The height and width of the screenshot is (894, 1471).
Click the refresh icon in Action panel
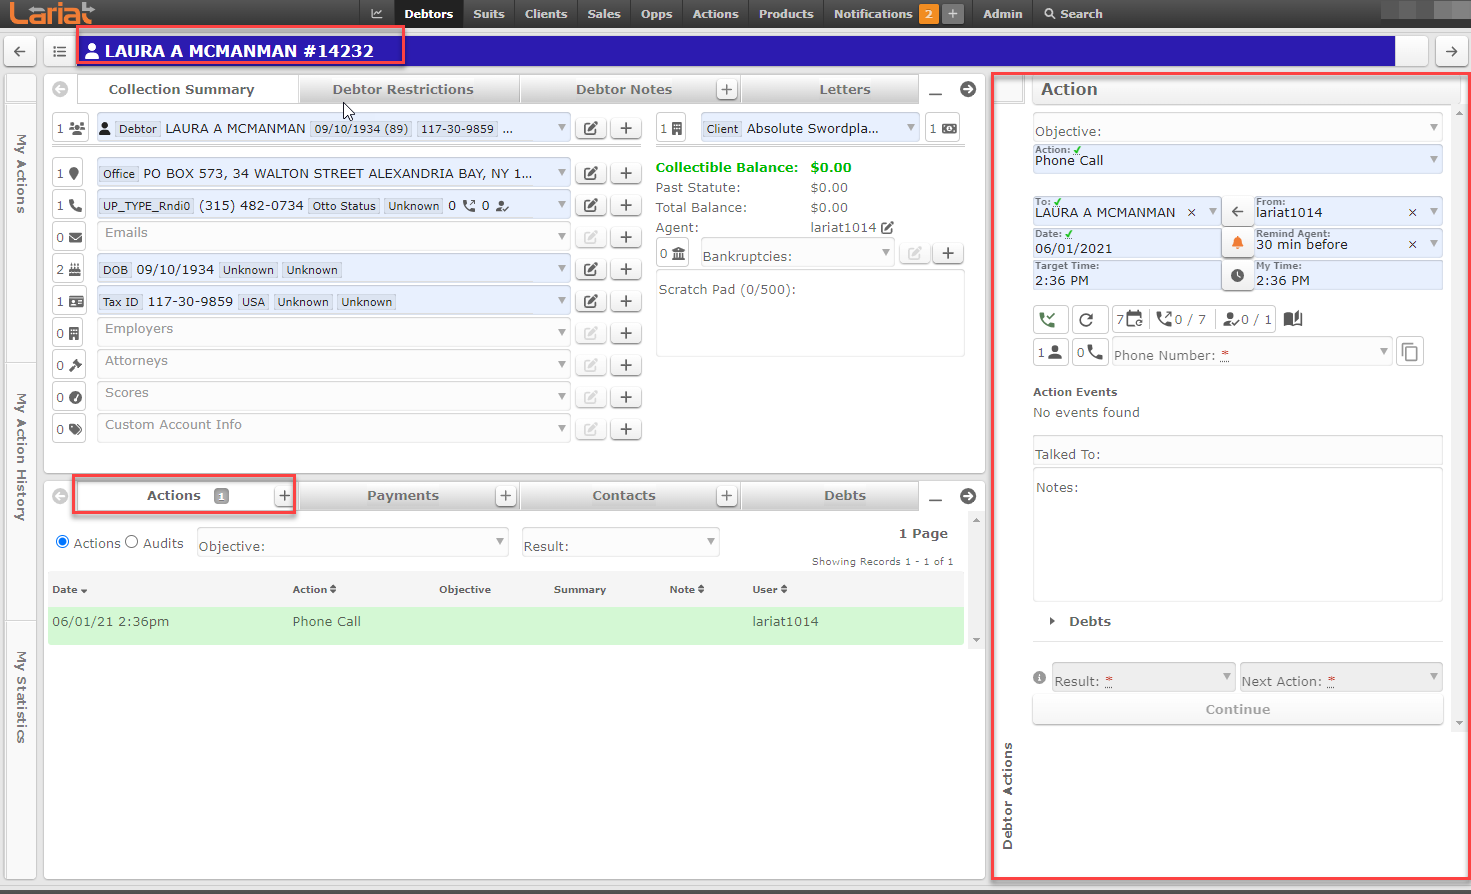click(1087, 320)
